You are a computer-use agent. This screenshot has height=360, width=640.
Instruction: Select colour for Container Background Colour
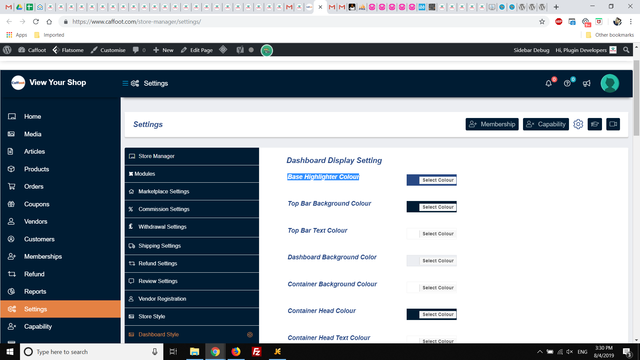point(431,288)
